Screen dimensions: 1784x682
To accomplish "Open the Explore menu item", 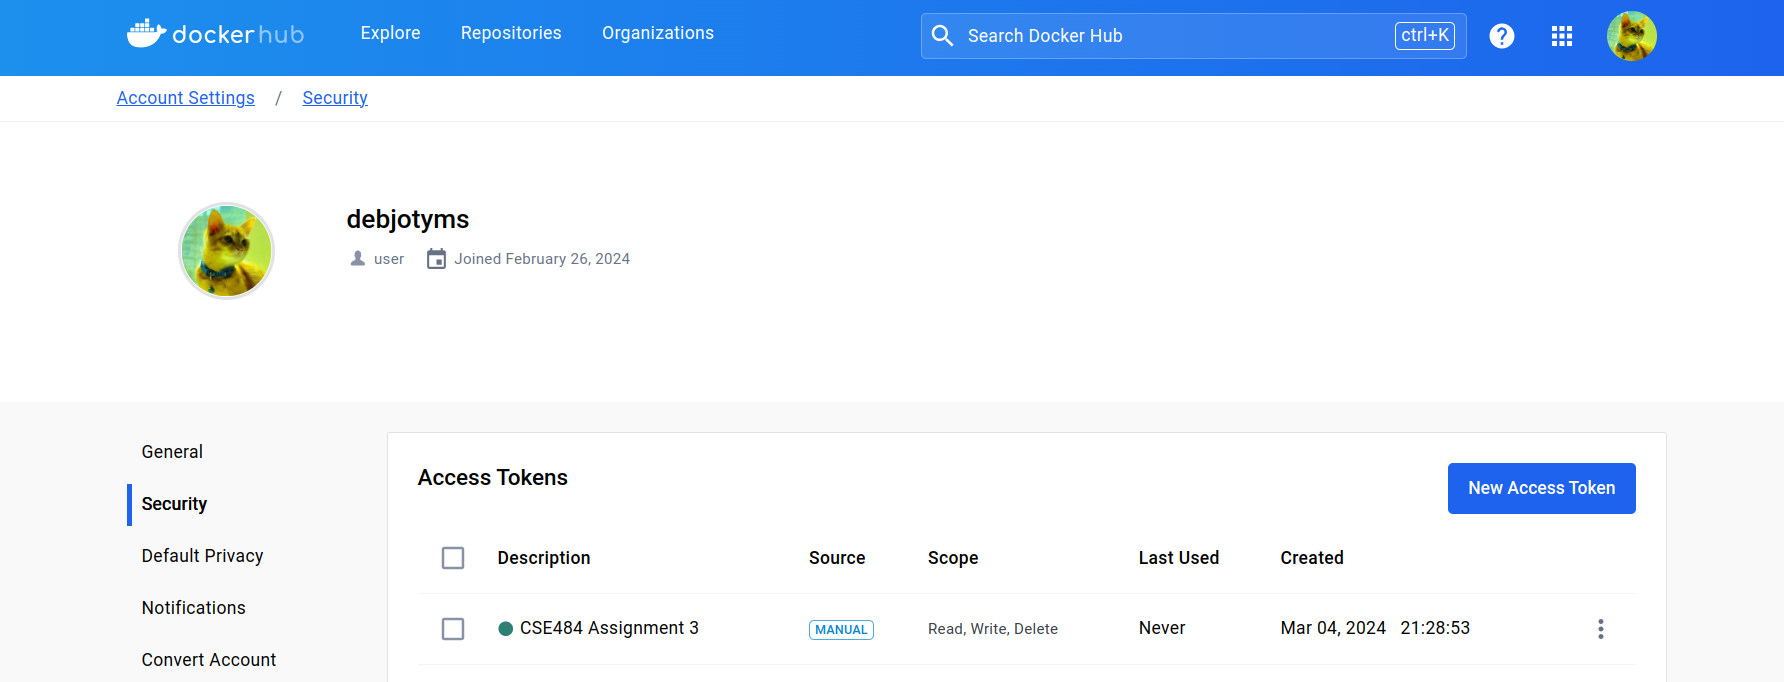I will tap(390, 33).
